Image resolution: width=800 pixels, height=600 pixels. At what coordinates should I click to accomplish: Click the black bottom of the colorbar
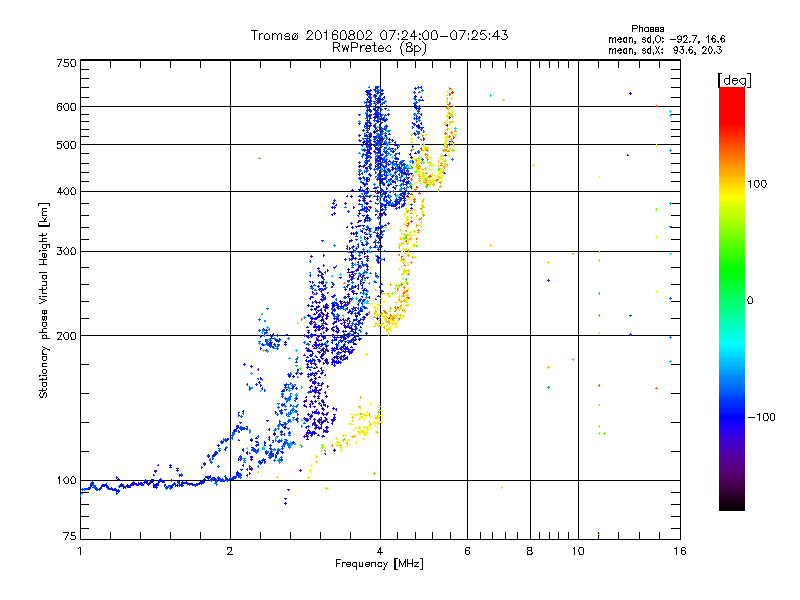point(732,503)
